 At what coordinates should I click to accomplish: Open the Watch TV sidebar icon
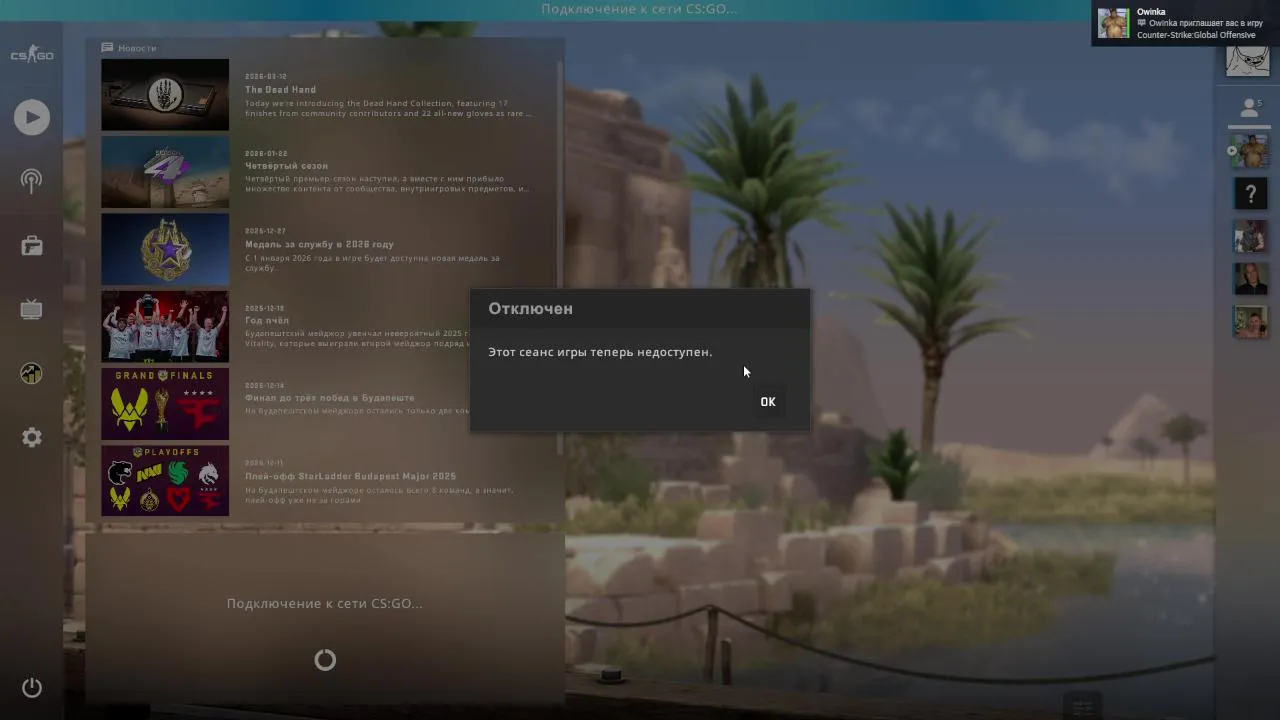(x=32, y=309)
